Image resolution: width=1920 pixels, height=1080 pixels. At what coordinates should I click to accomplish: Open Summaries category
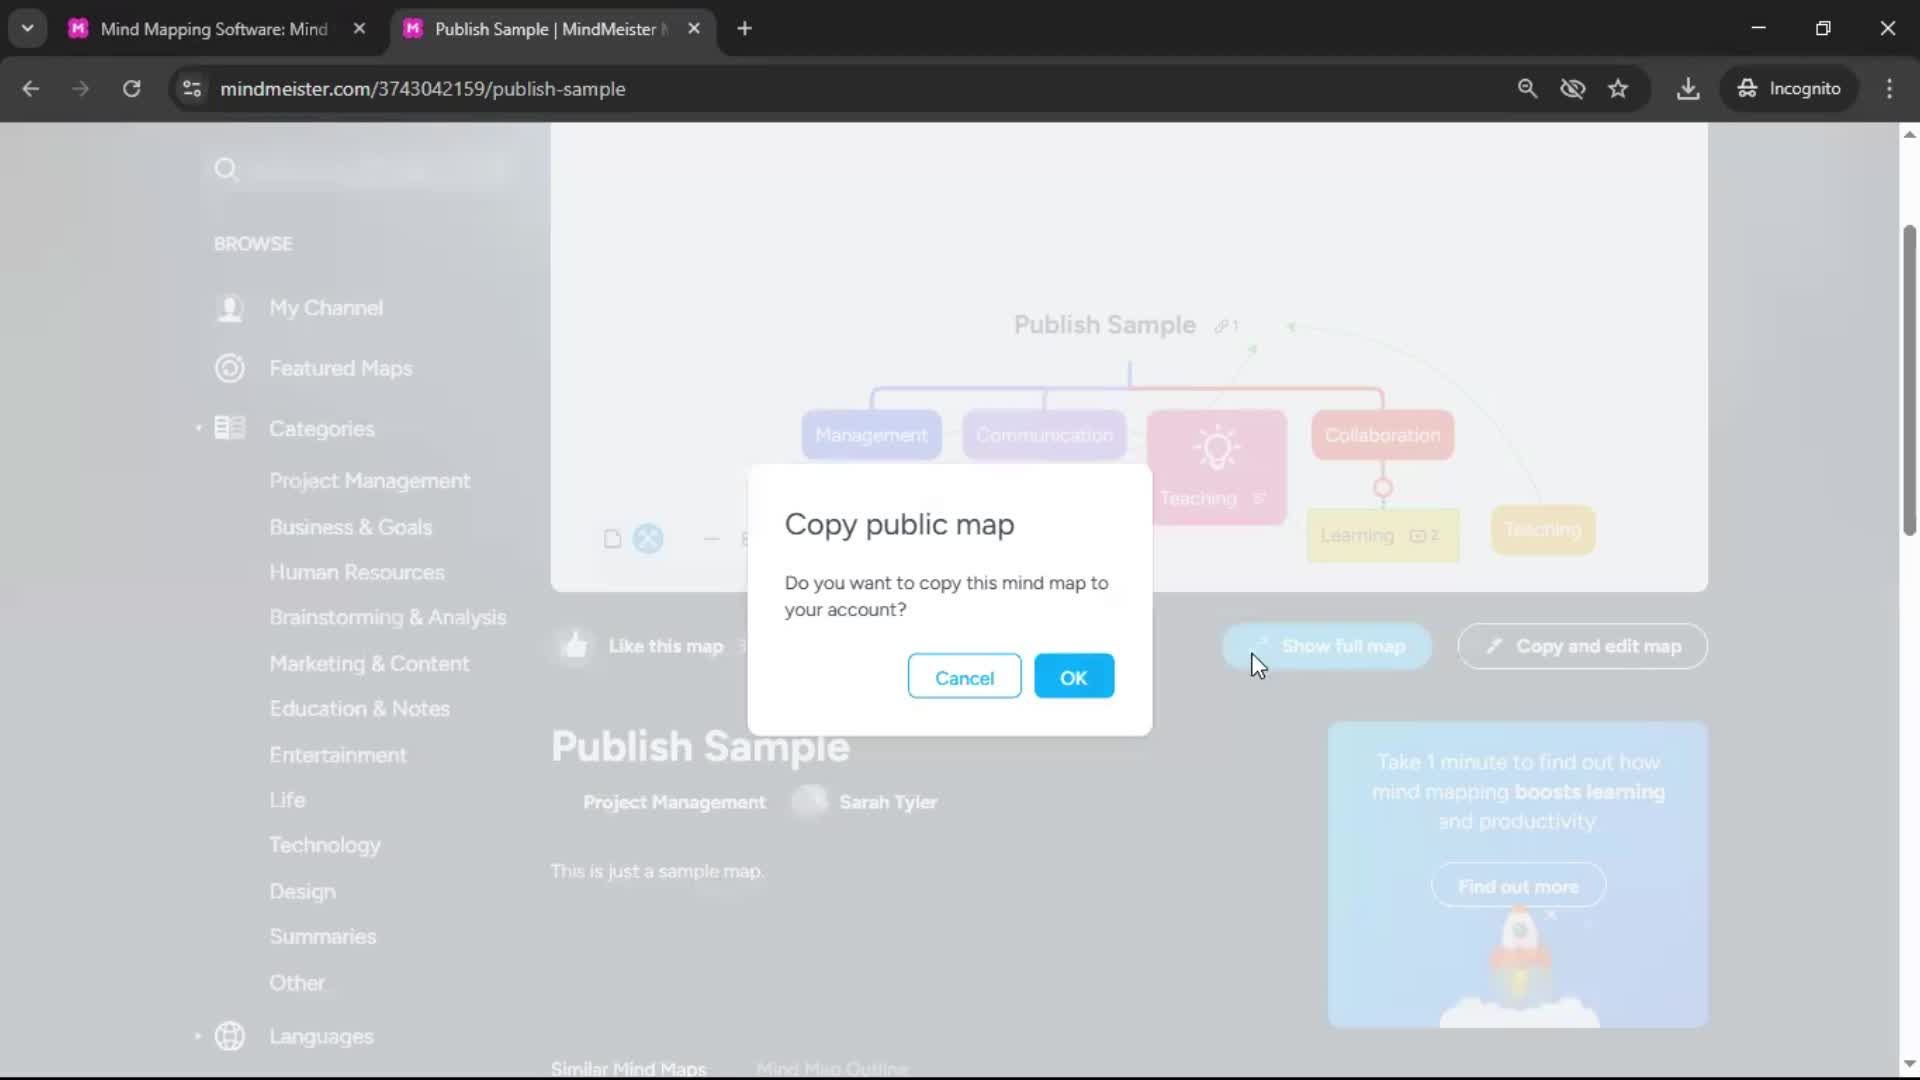tap(322, 937)
